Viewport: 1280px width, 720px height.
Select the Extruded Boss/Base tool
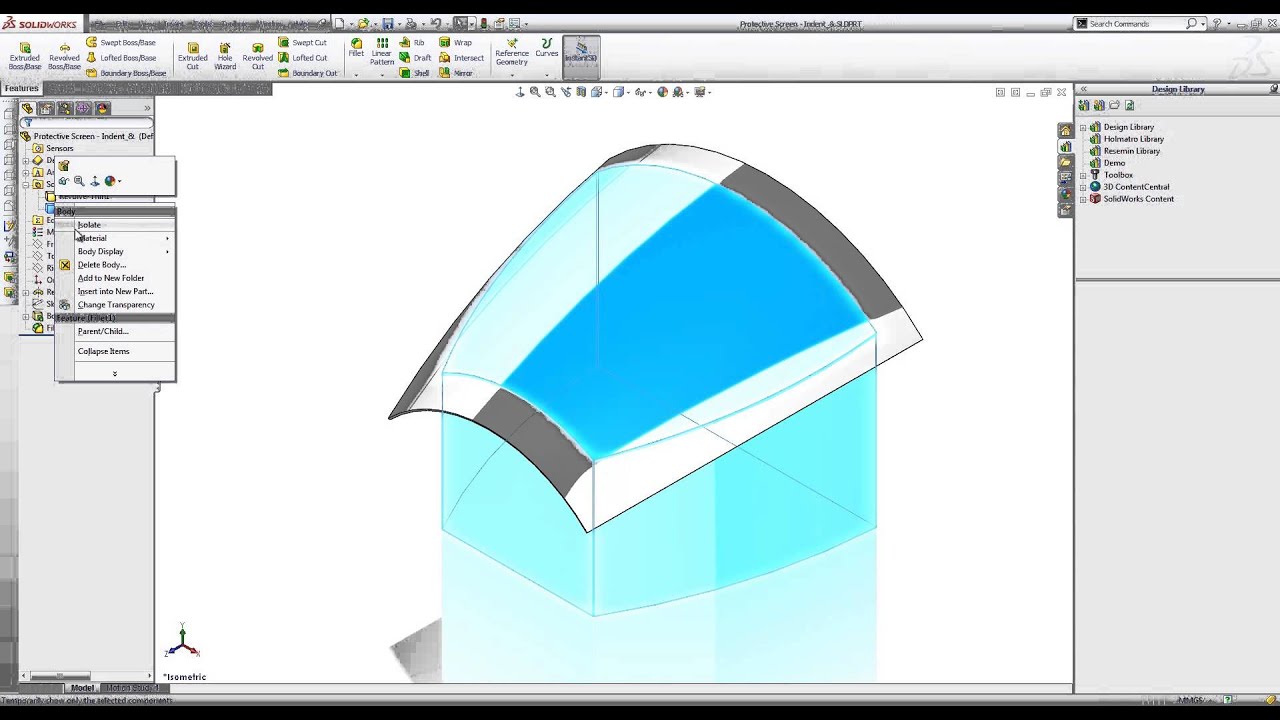(25, 56)
